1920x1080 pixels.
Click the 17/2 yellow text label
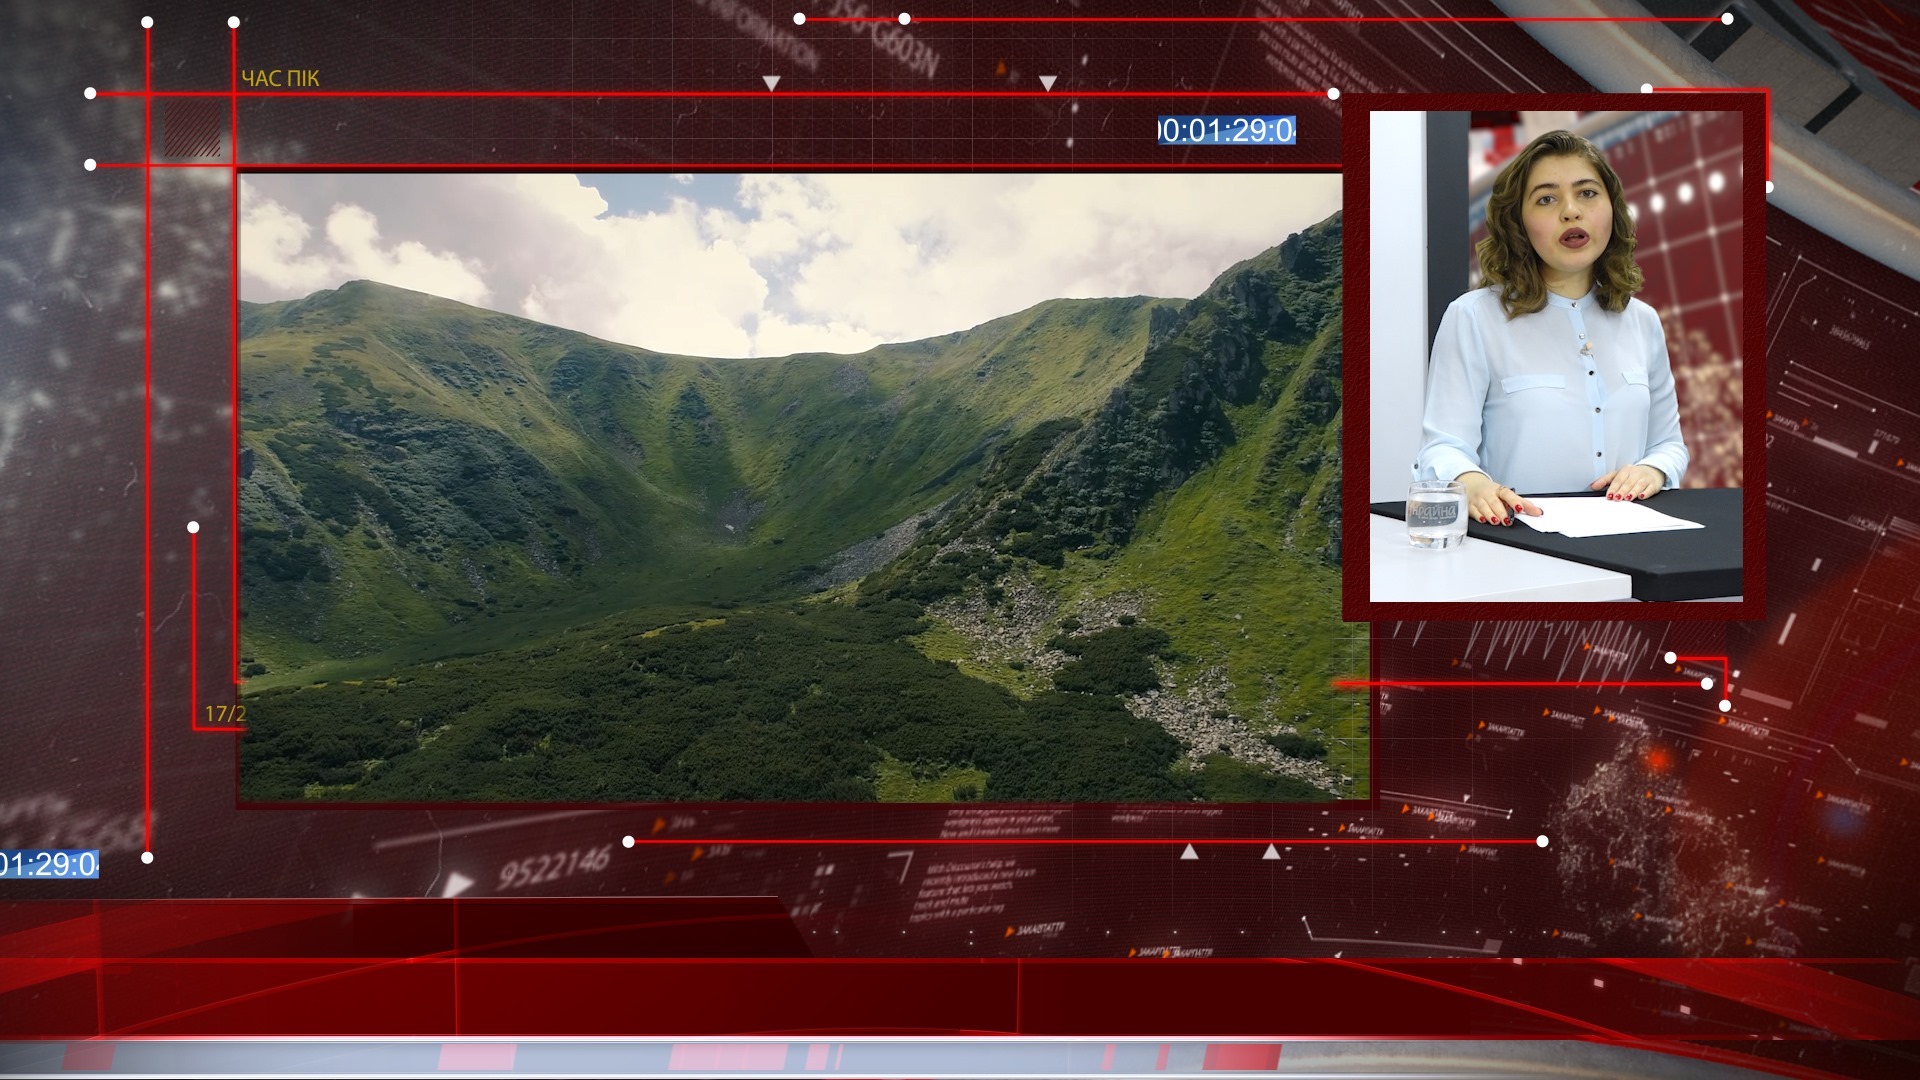coord(225,714)
